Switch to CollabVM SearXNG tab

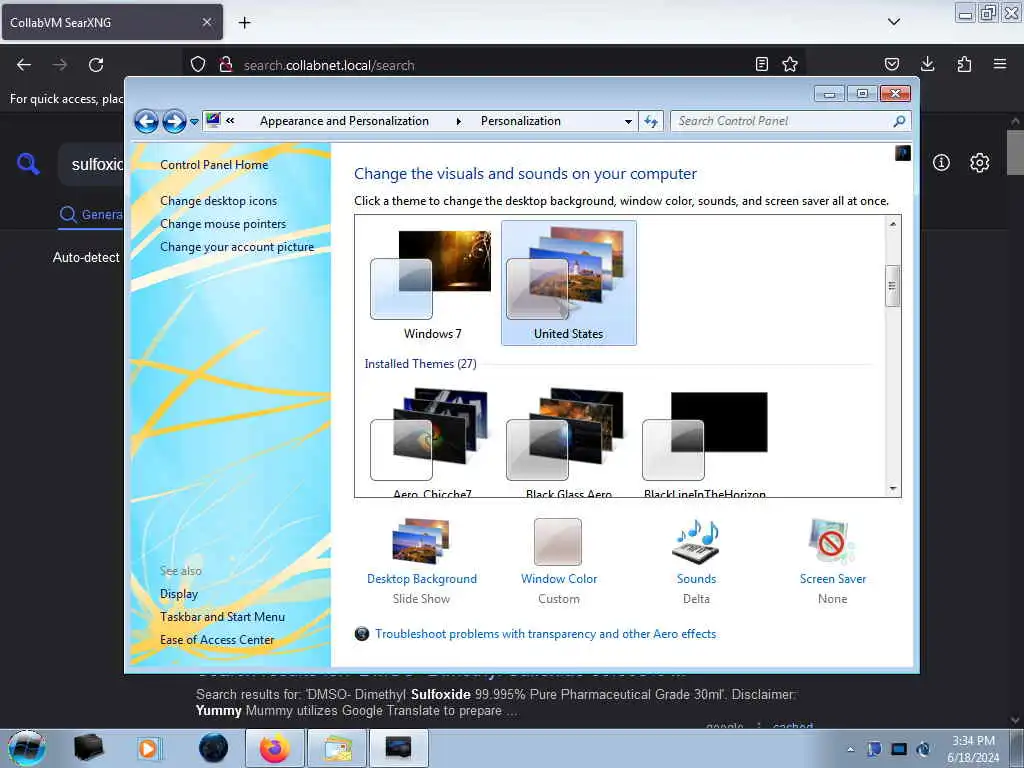point(112,22)
